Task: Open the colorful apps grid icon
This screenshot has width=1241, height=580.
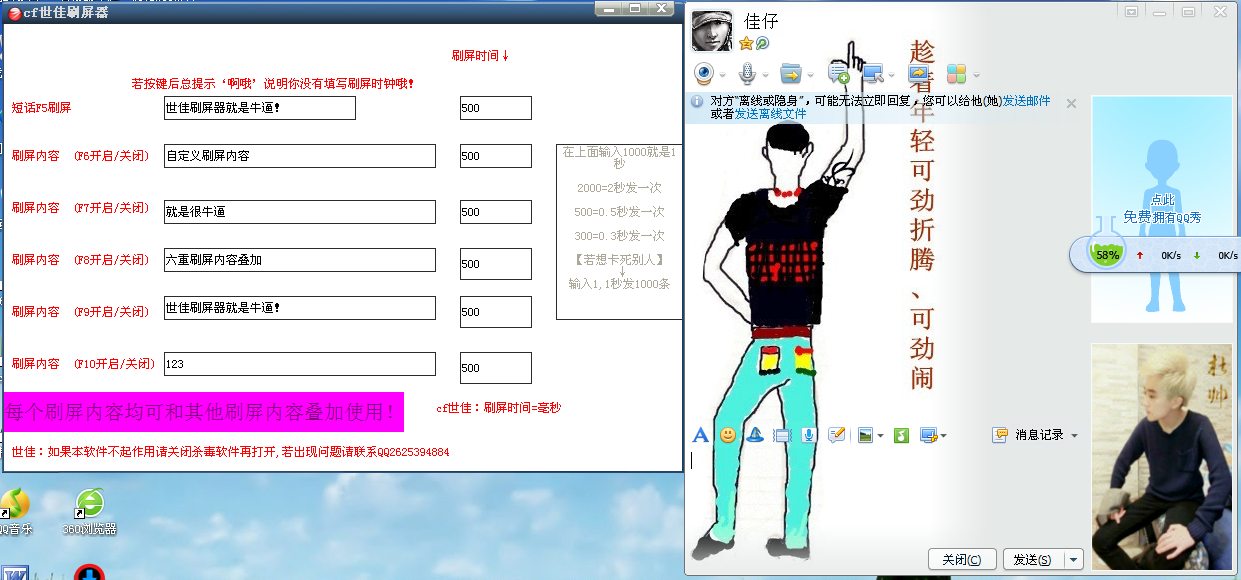Action: click(957, 73)
